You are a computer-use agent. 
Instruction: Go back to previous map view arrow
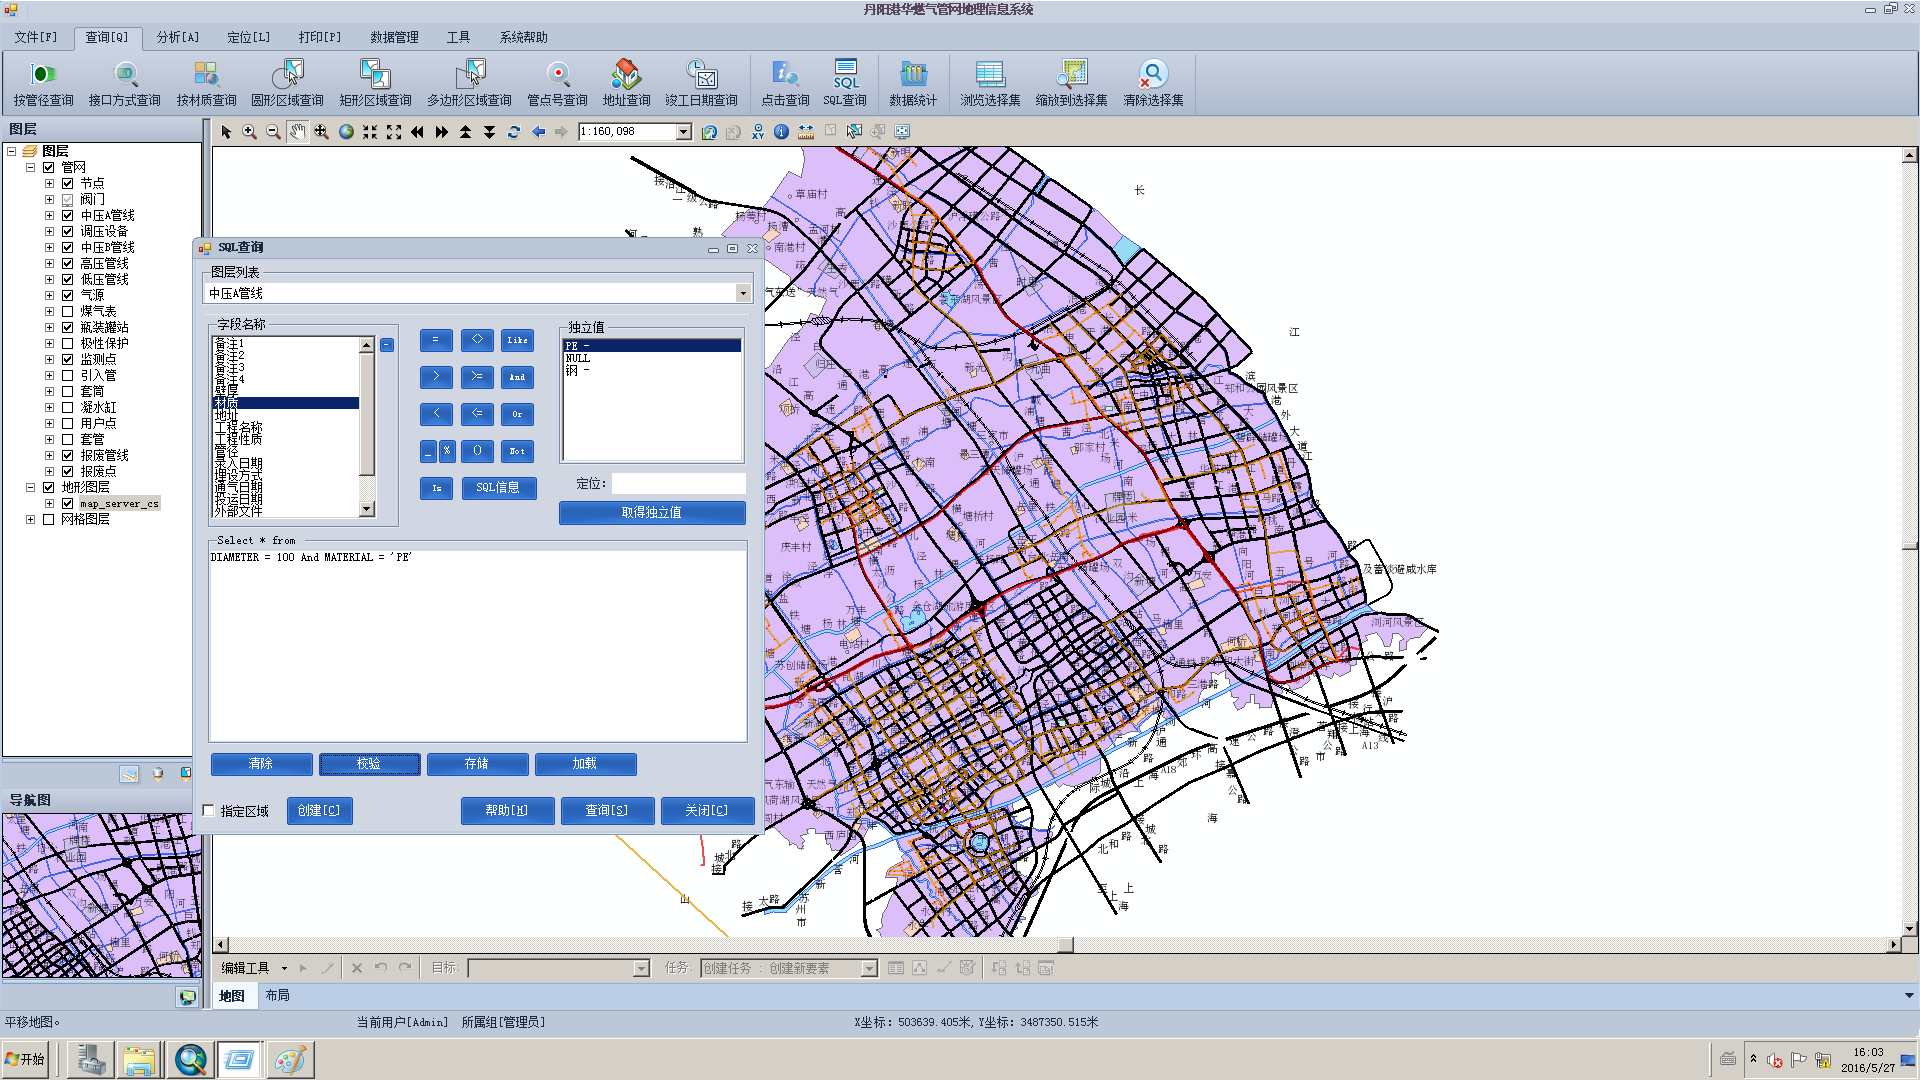tap(538, 132)
